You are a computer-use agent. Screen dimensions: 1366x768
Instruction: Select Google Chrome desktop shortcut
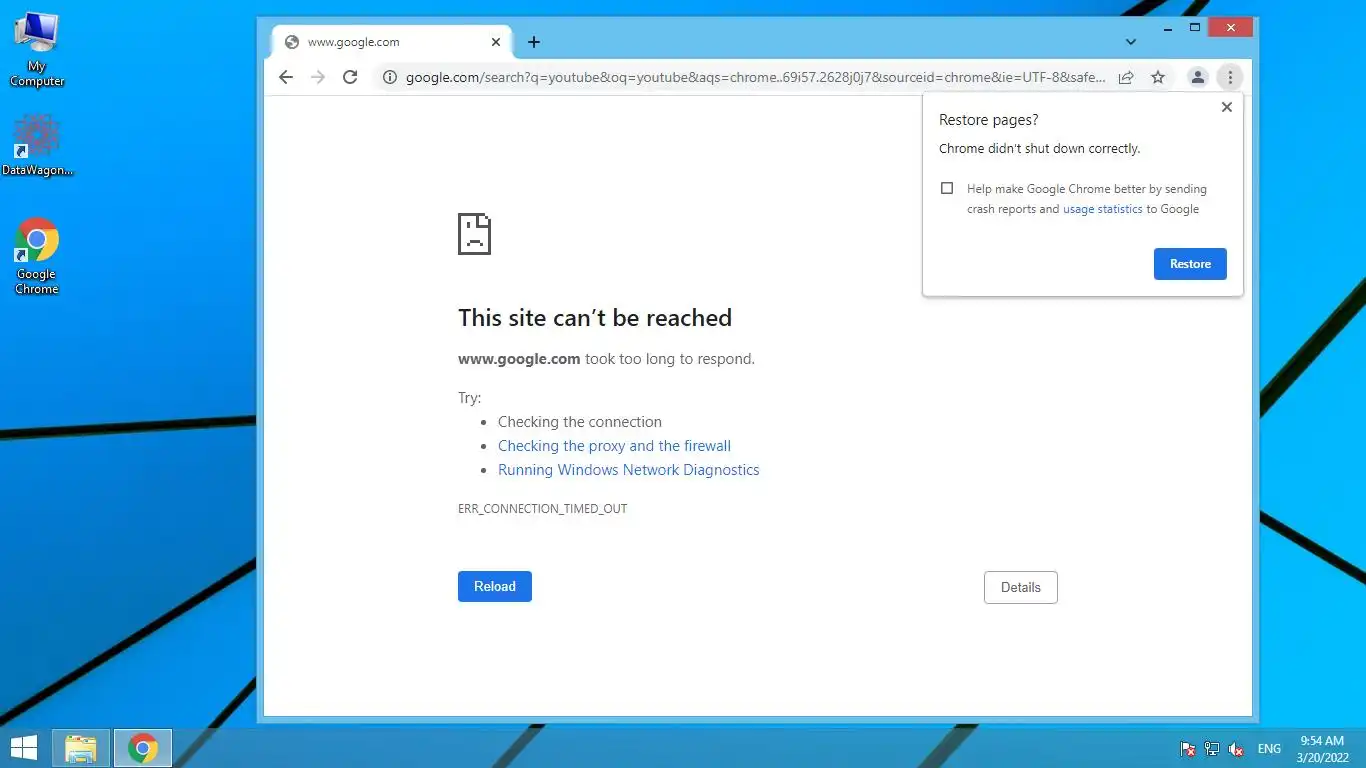(37, 256)
